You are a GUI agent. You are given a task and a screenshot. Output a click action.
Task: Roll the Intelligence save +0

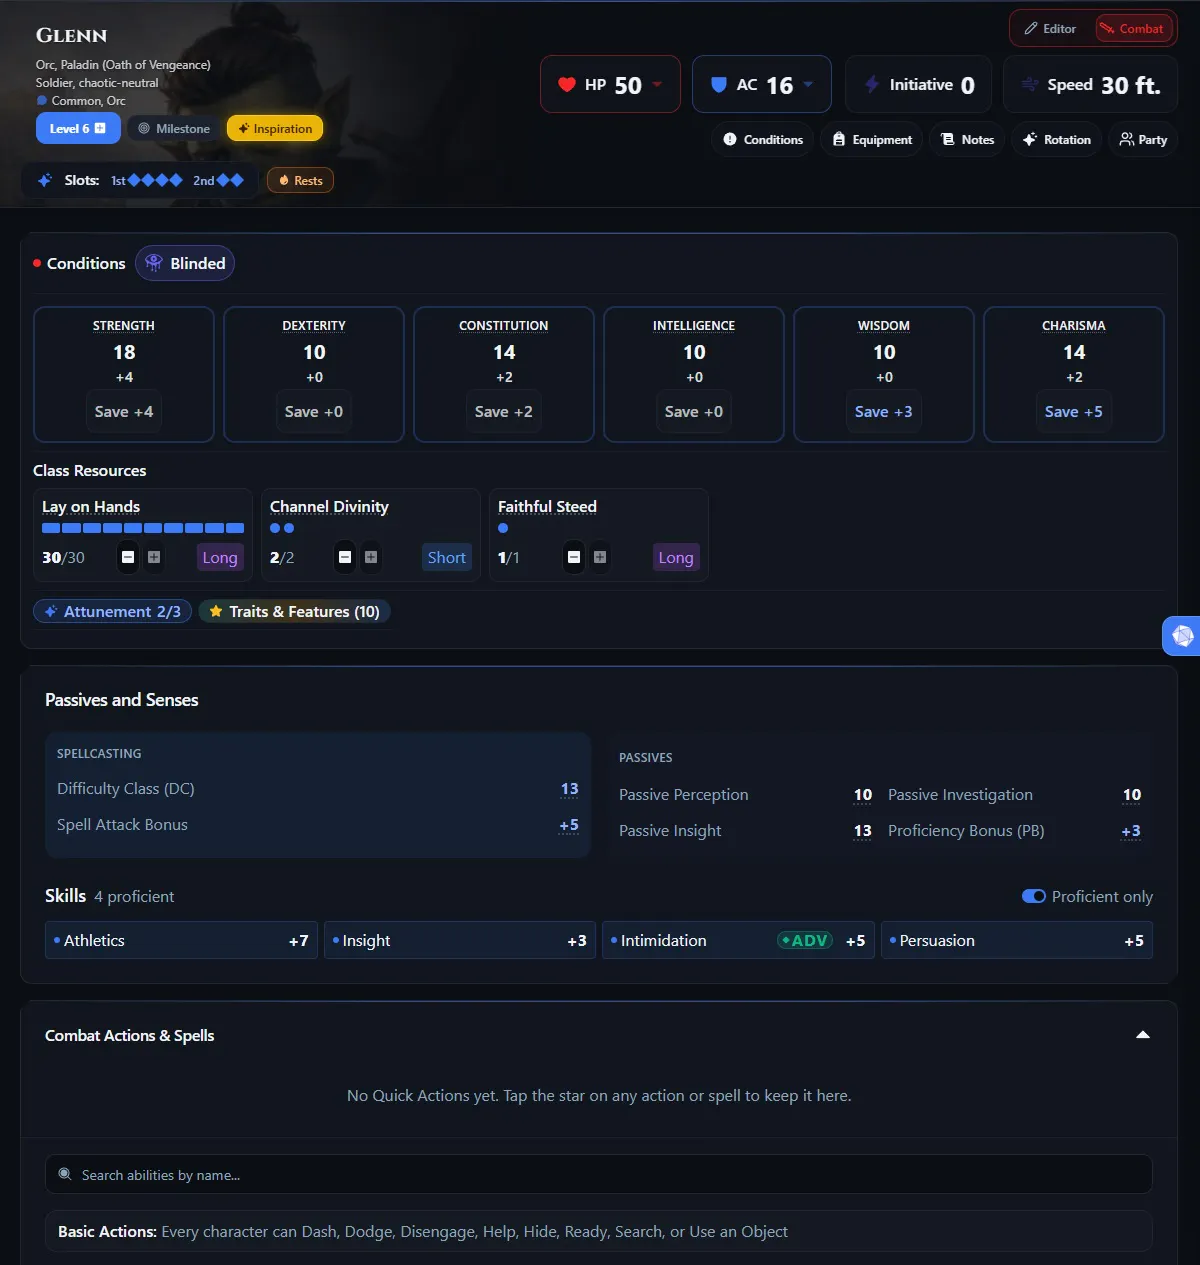tap(694, 412)
